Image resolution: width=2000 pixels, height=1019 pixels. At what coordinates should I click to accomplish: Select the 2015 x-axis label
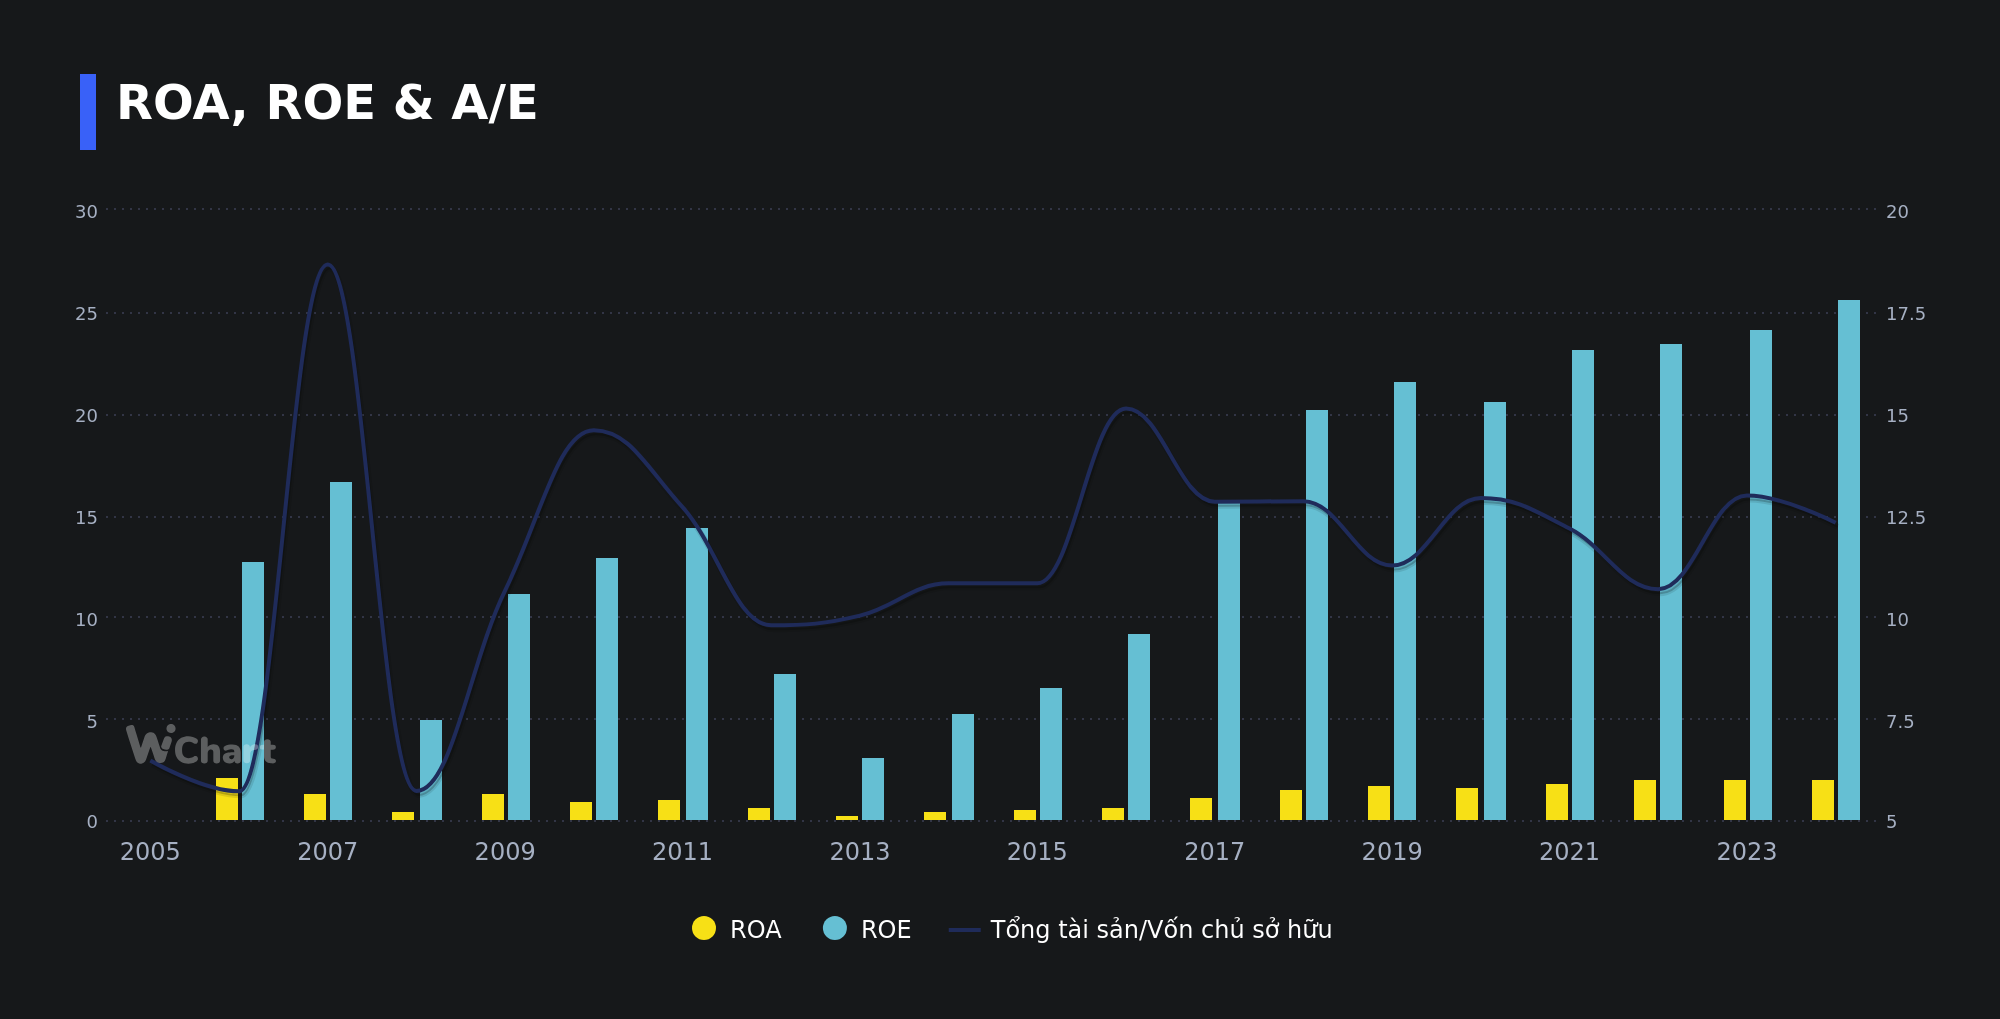(1037, 852)
